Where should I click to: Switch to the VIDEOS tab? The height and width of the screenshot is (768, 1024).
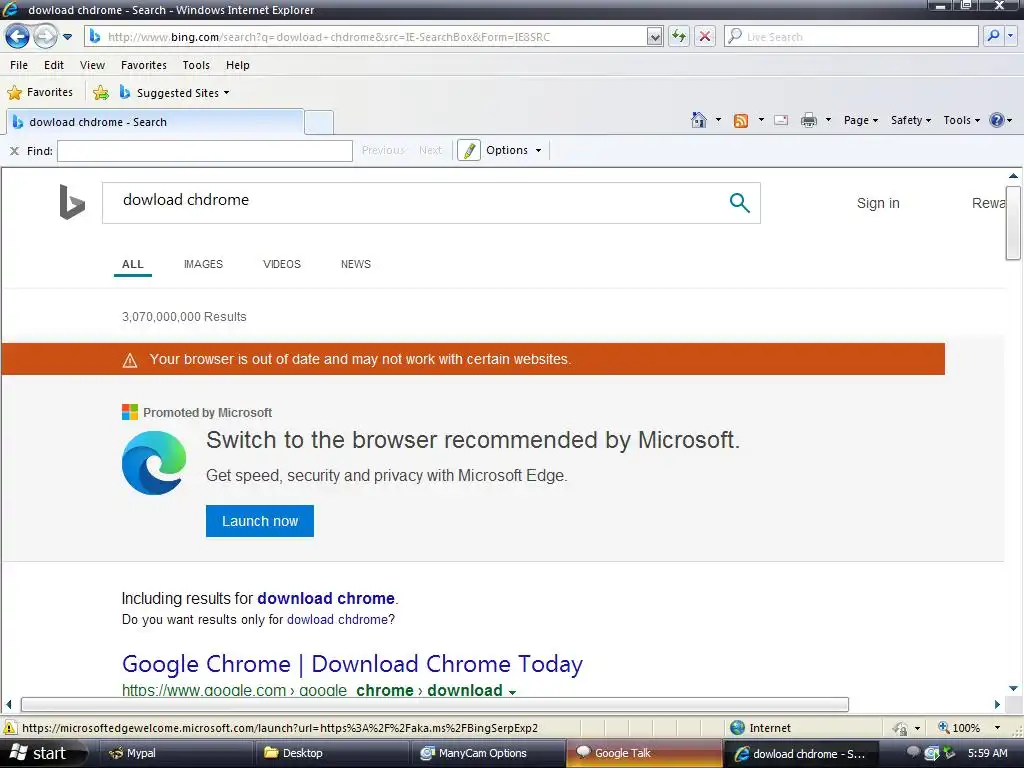pos(281,264)
